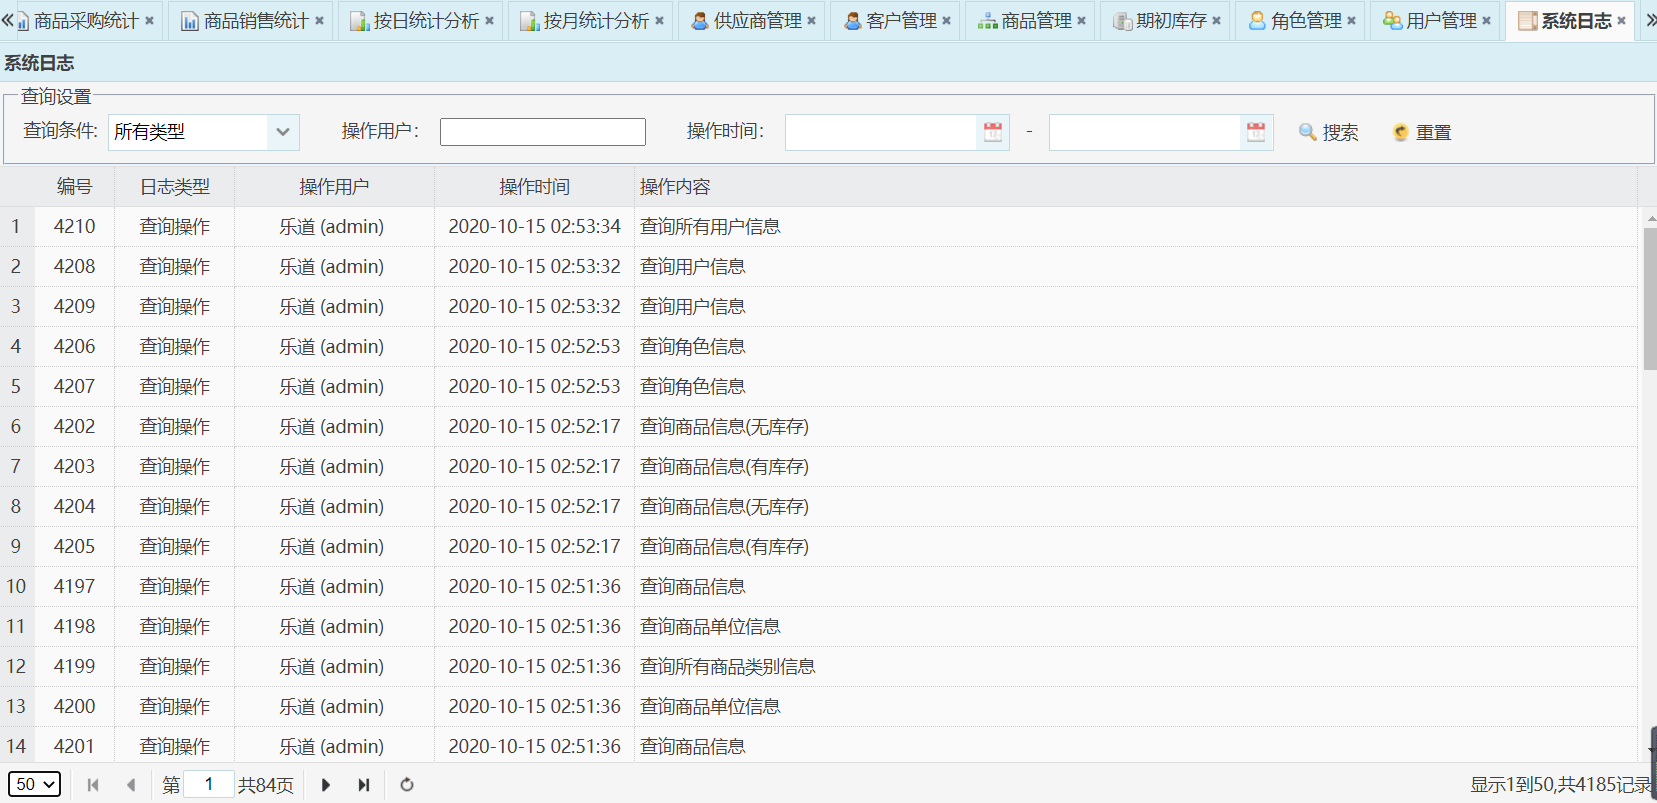Click the 操作用户 input field

coord(543,132)
